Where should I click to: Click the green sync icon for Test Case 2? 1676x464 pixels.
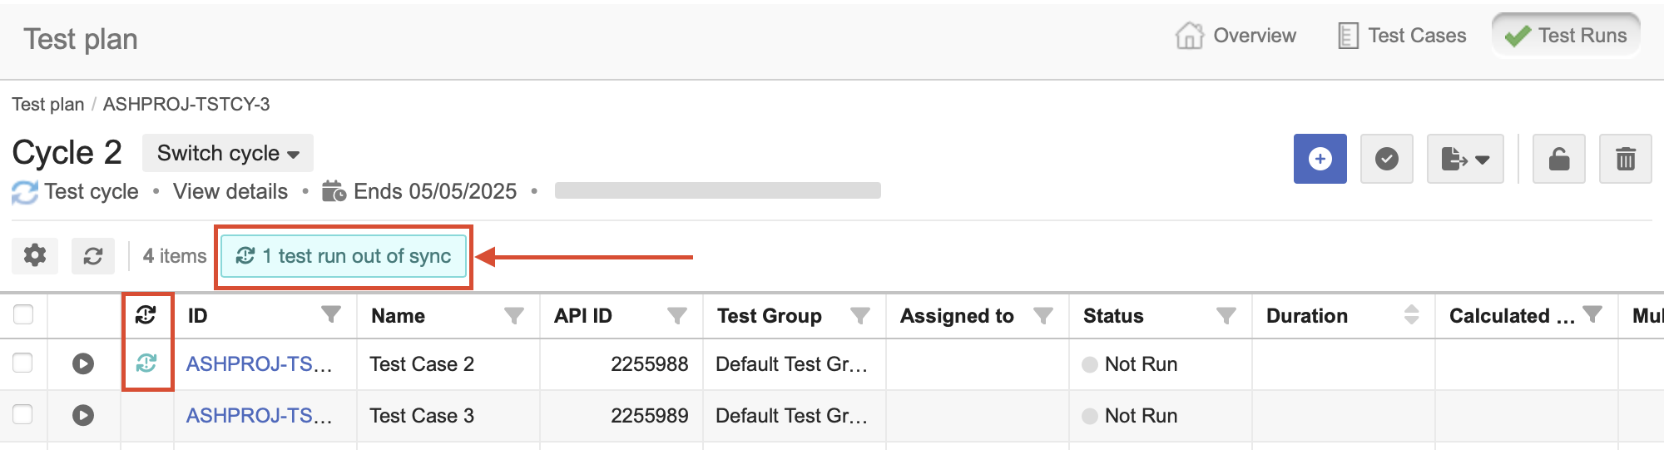(146, 363)
